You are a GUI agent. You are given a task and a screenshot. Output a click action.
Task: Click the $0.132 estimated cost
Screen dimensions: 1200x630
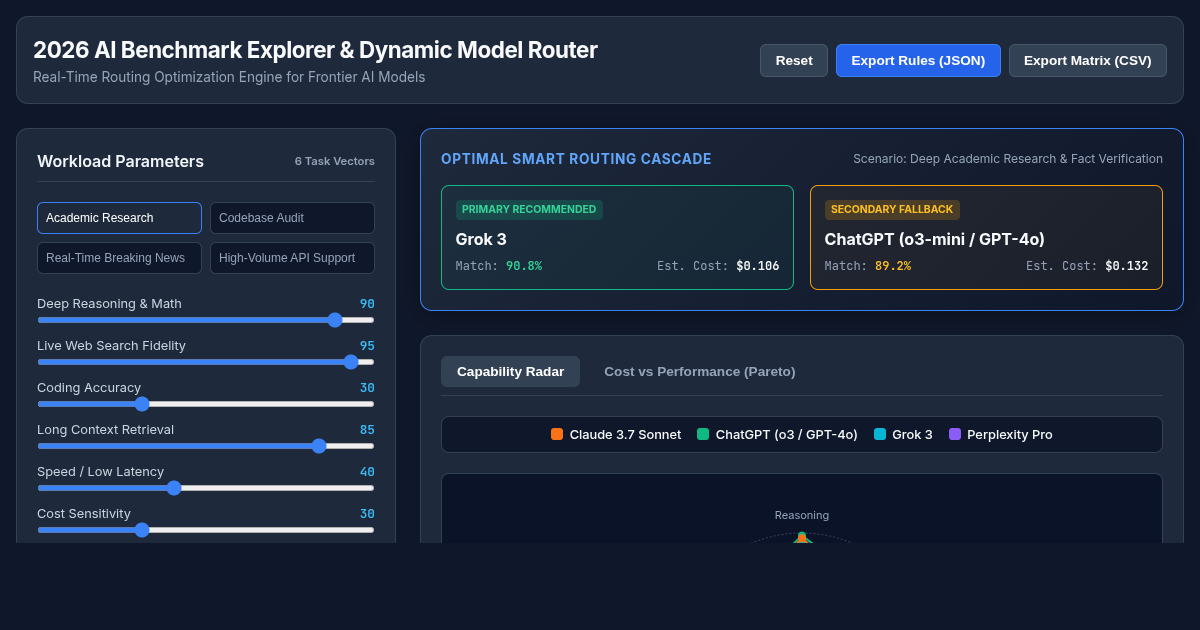pyautogui.click(x=1127, y=266)
